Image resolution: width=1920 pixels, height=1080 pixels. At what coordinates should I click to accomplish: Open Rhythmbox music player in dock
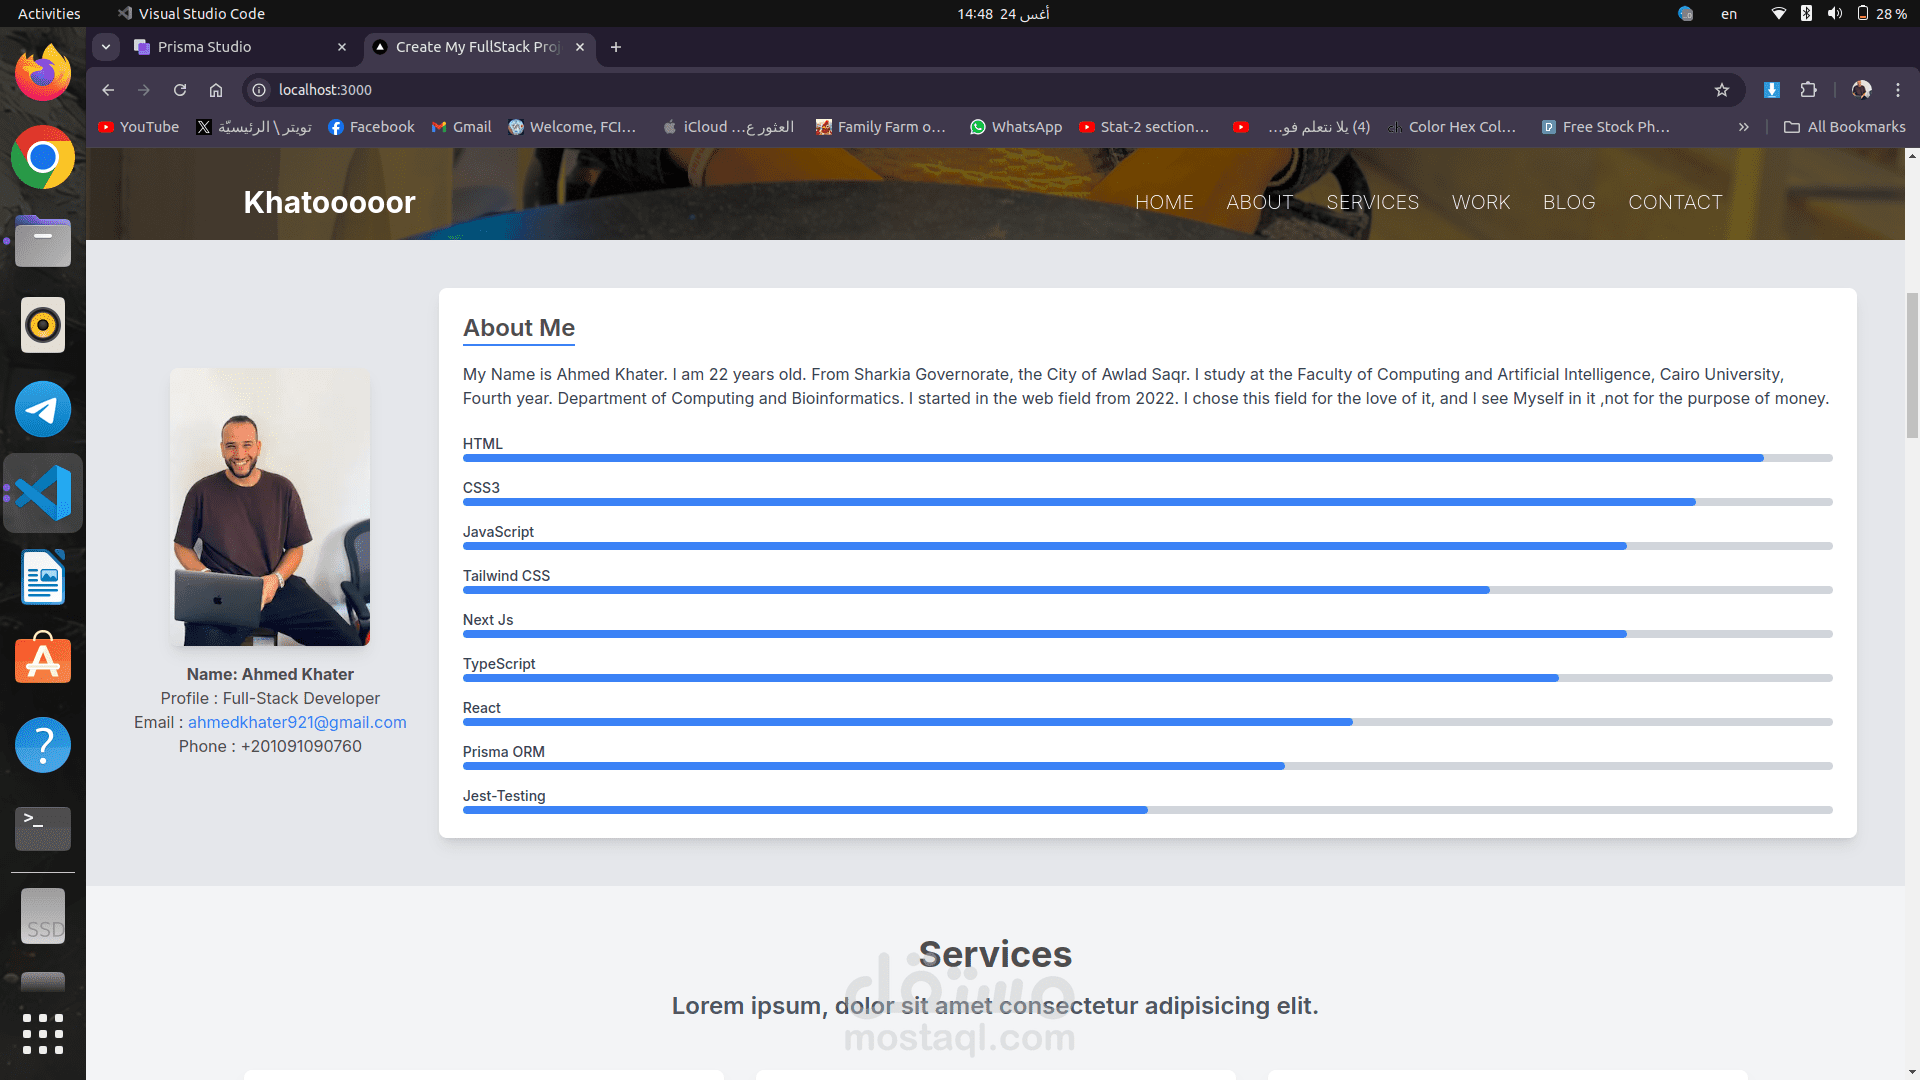43,325
